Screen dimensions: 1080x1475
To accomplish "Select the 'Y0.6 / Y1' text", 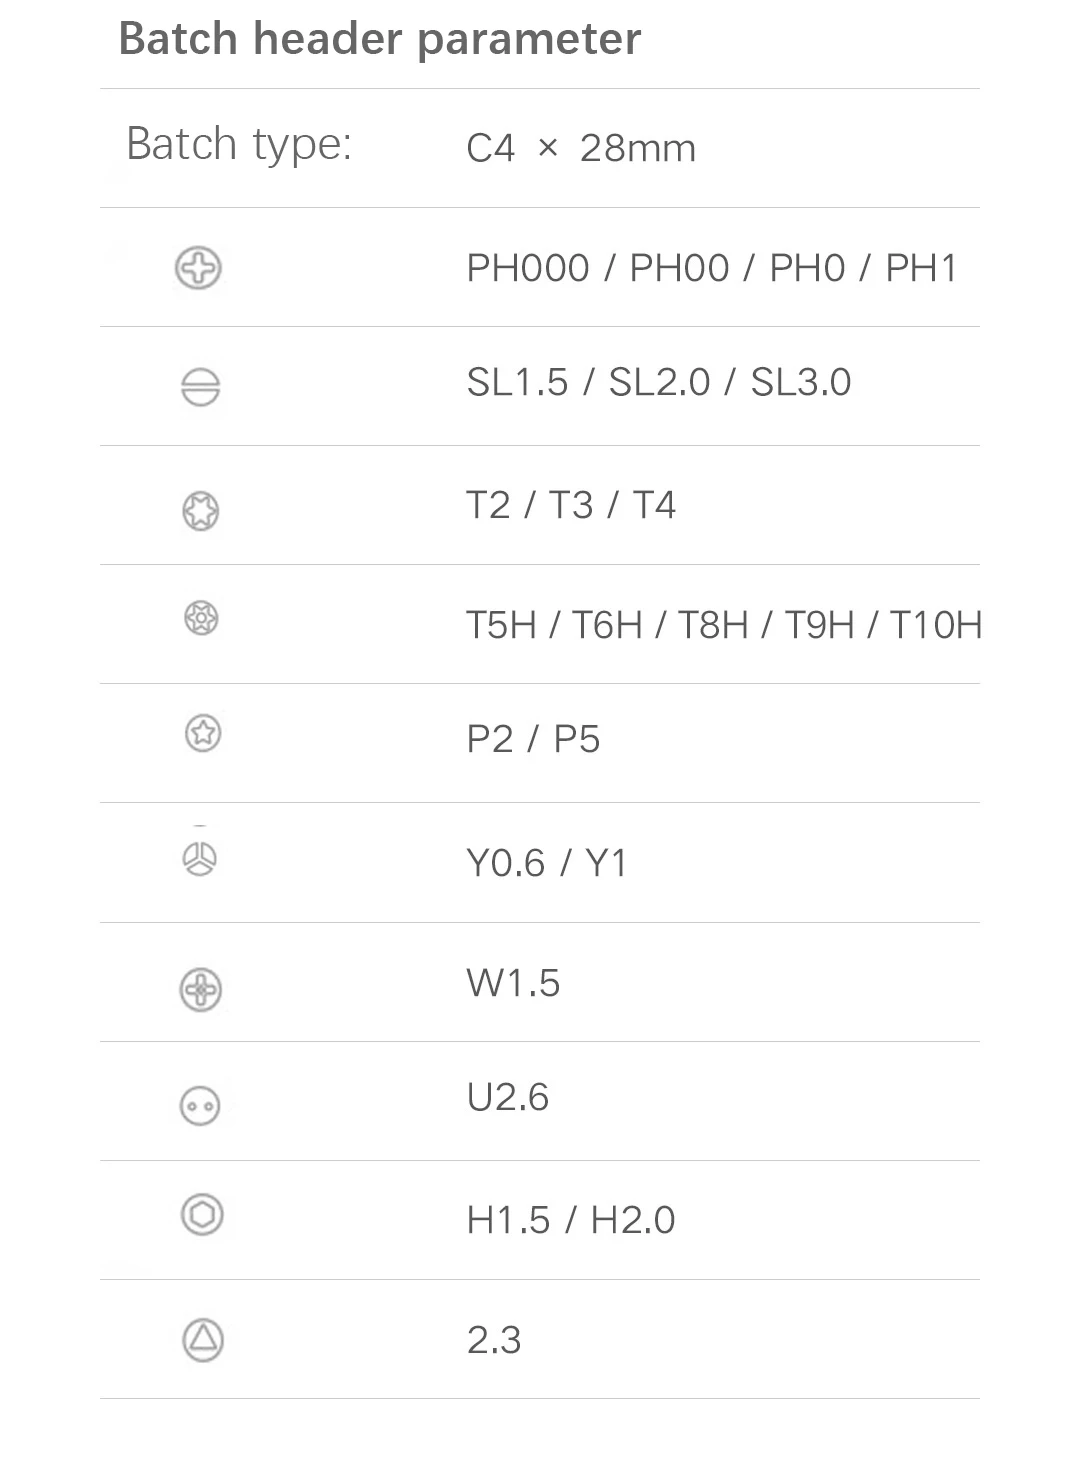I will click(x=547, y=863).
